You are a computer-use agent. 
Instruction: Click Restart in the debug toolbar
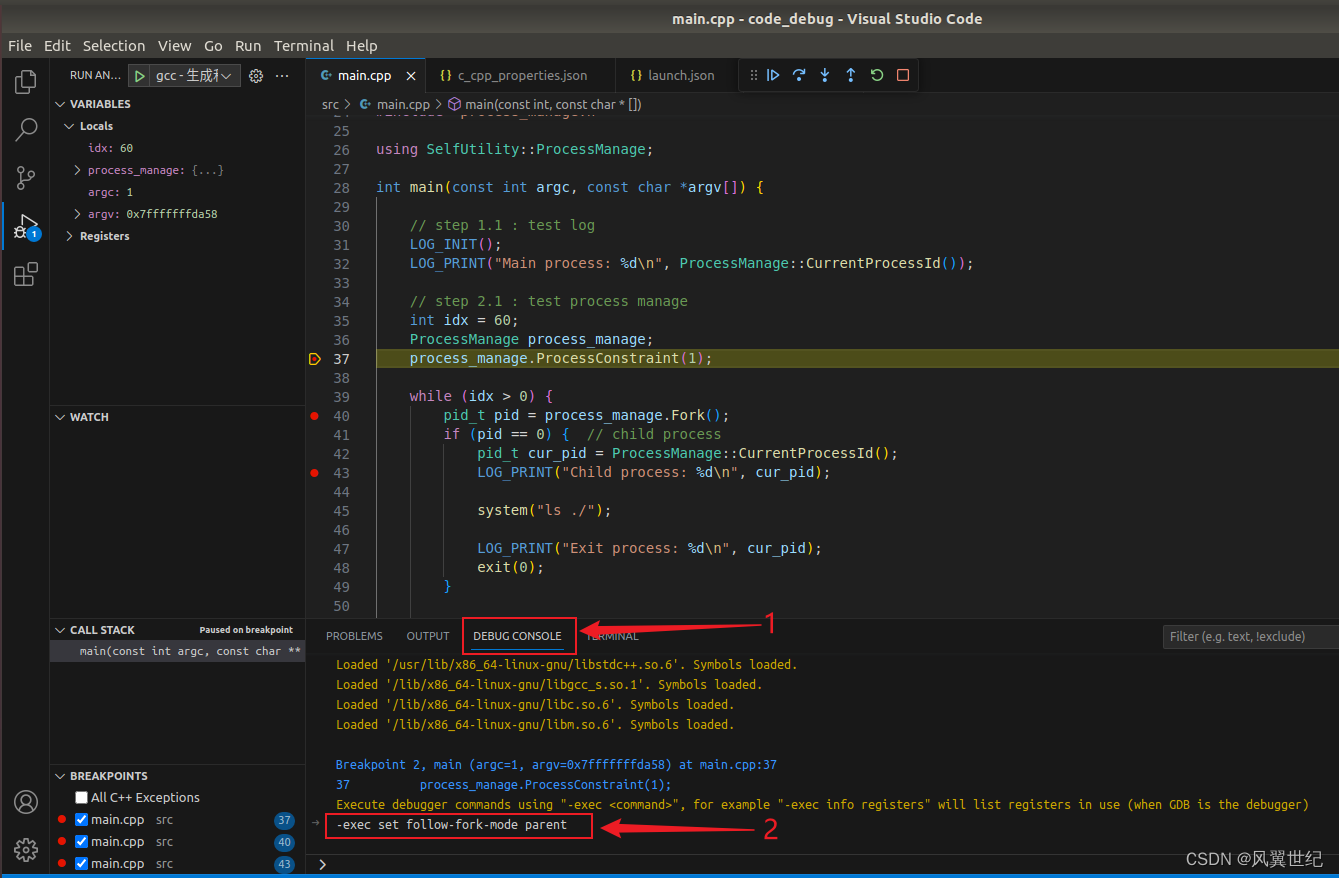click(877, 75)
